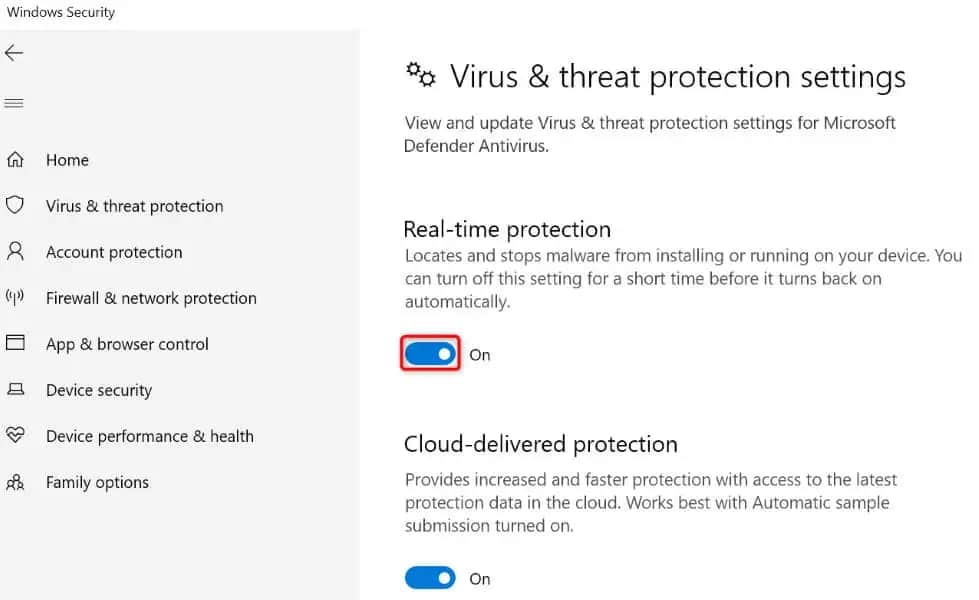979x600 pixels.
Task: Open the hamburger navigation menu icon
Action: [14, 103]
